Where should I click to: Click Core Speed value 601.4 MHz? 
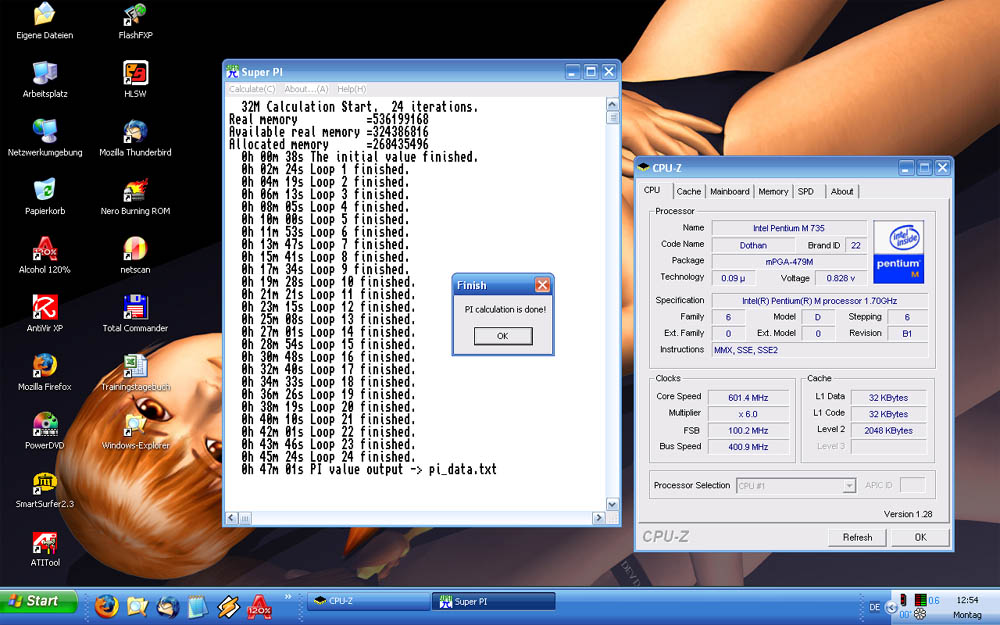pos(748,398)
